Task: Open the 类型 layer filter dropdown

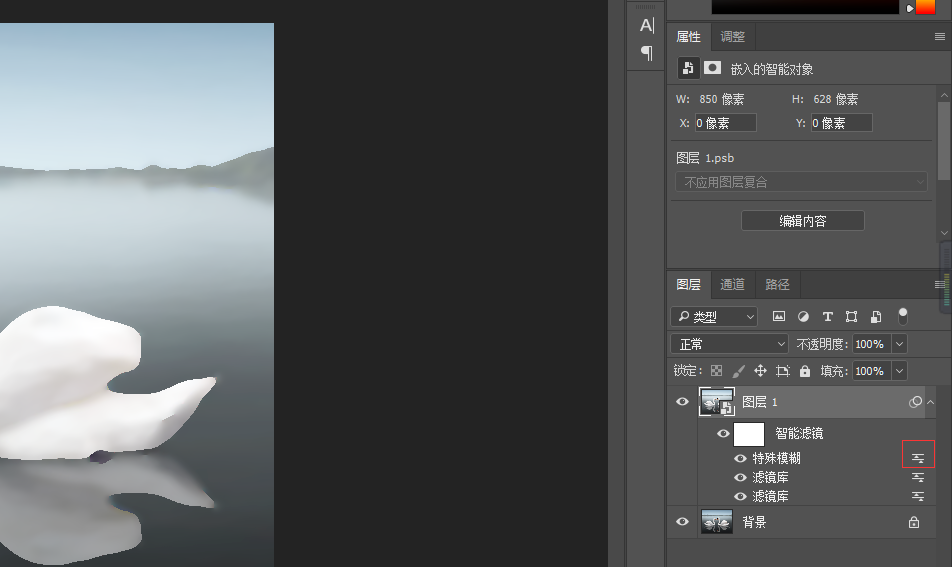Action: pos(714,316)
